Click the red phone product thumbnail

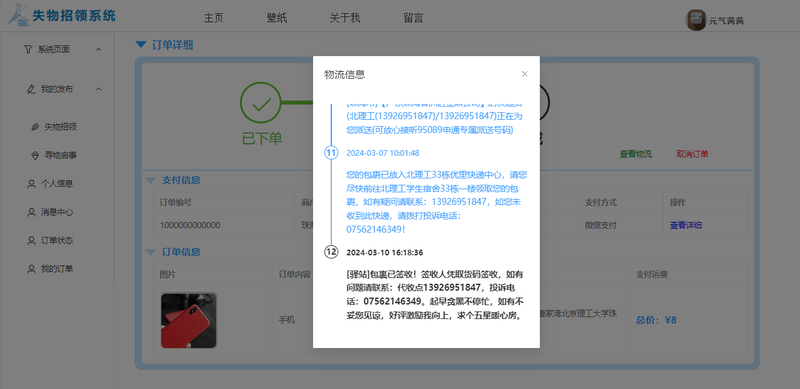(x=189, y=321)
